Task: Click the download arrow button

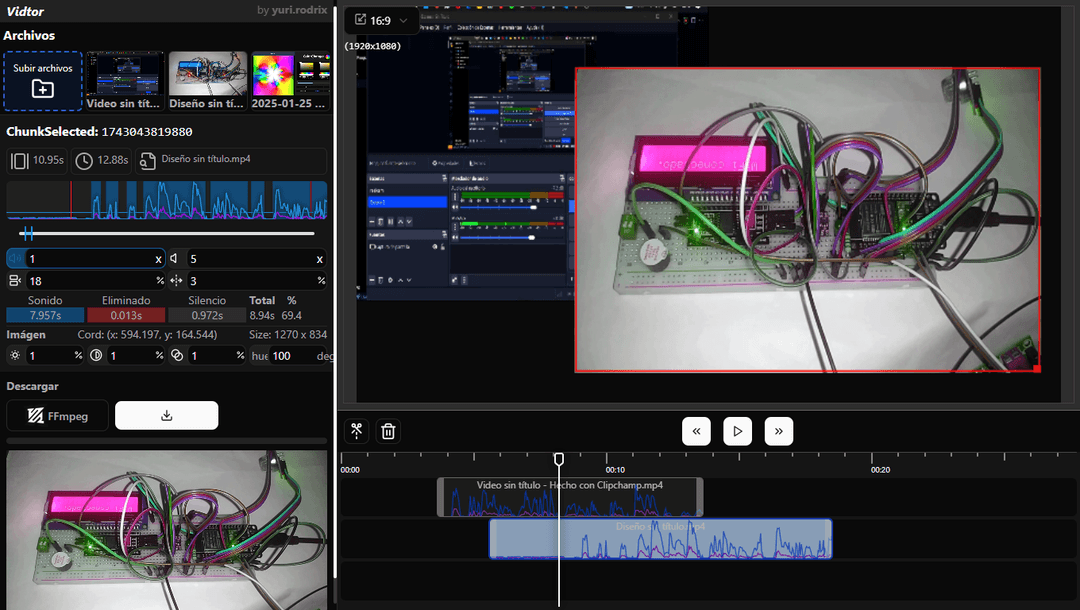Action: (166, 416)
